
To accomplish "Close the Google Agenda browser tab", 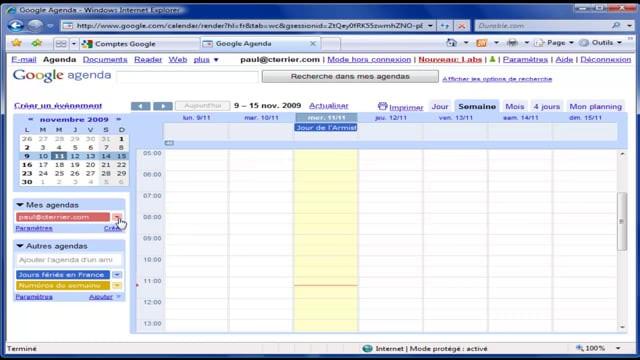I will 313,43.
